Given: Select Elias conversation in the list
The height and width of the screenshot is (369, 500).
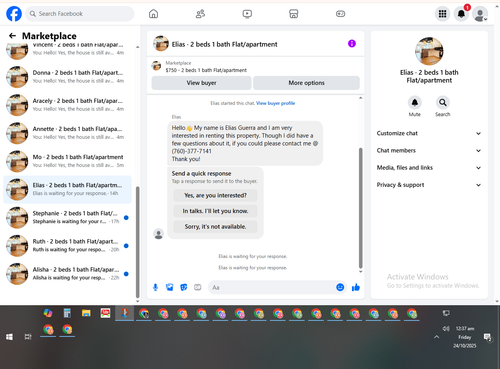Looking at the screenshot, I should tap(68, 189).
